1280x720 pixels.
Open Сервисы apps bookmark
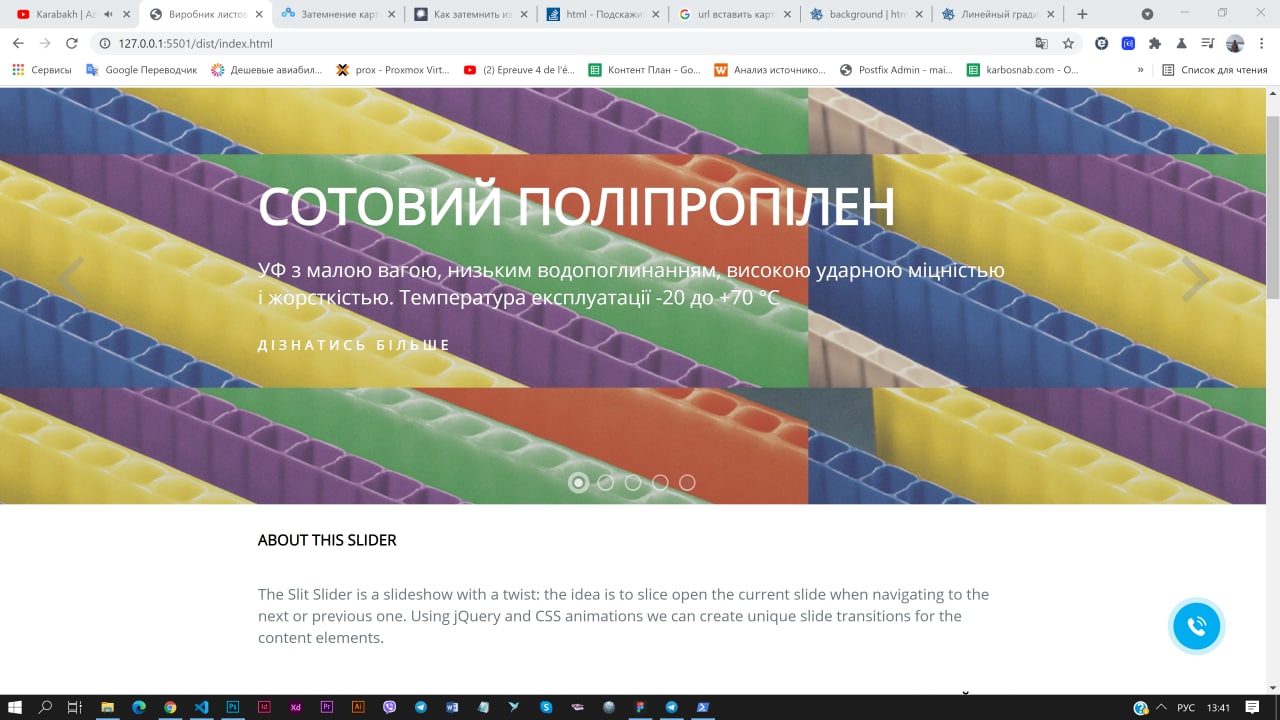pos(41,70)
